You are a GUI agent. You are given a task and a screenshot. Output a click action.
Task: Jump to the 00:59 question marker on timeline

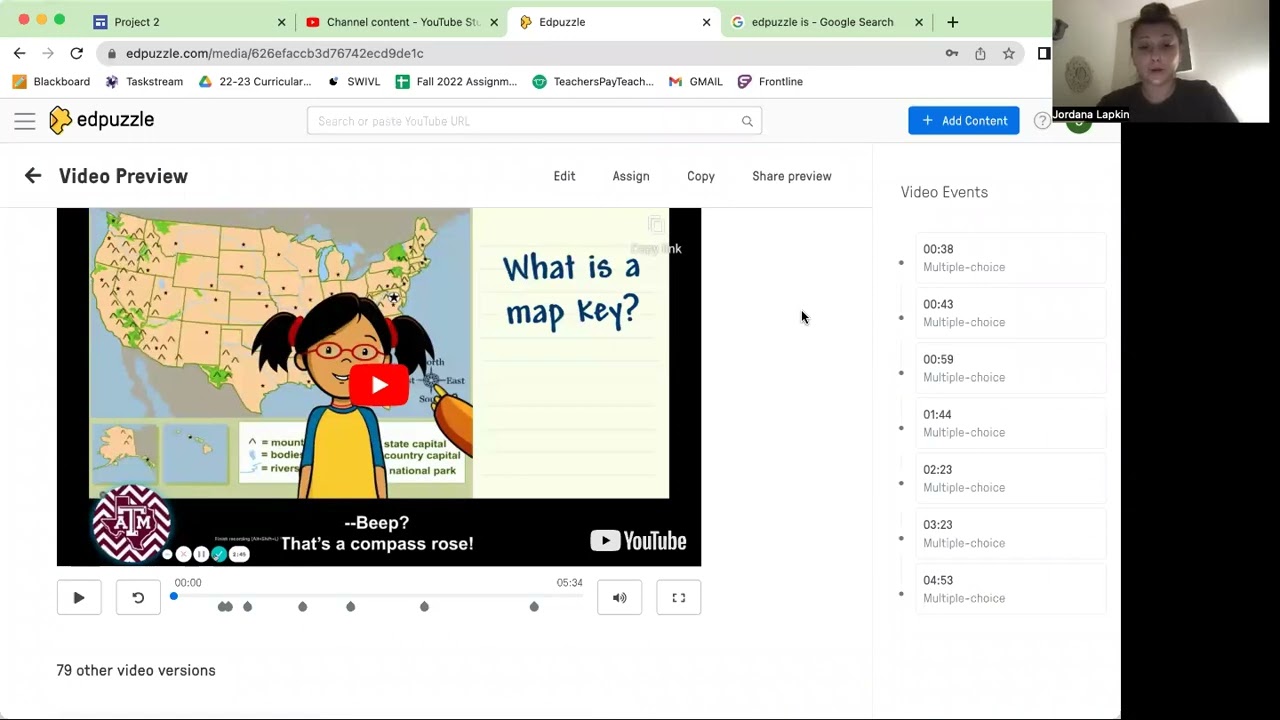(248, 607)
